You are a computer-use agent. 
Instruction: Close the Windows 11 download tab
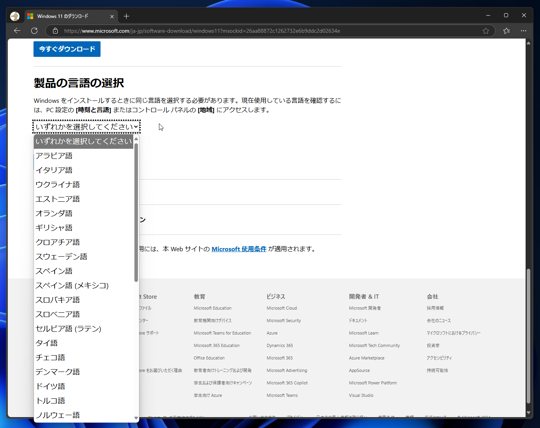tap(112, 16)
